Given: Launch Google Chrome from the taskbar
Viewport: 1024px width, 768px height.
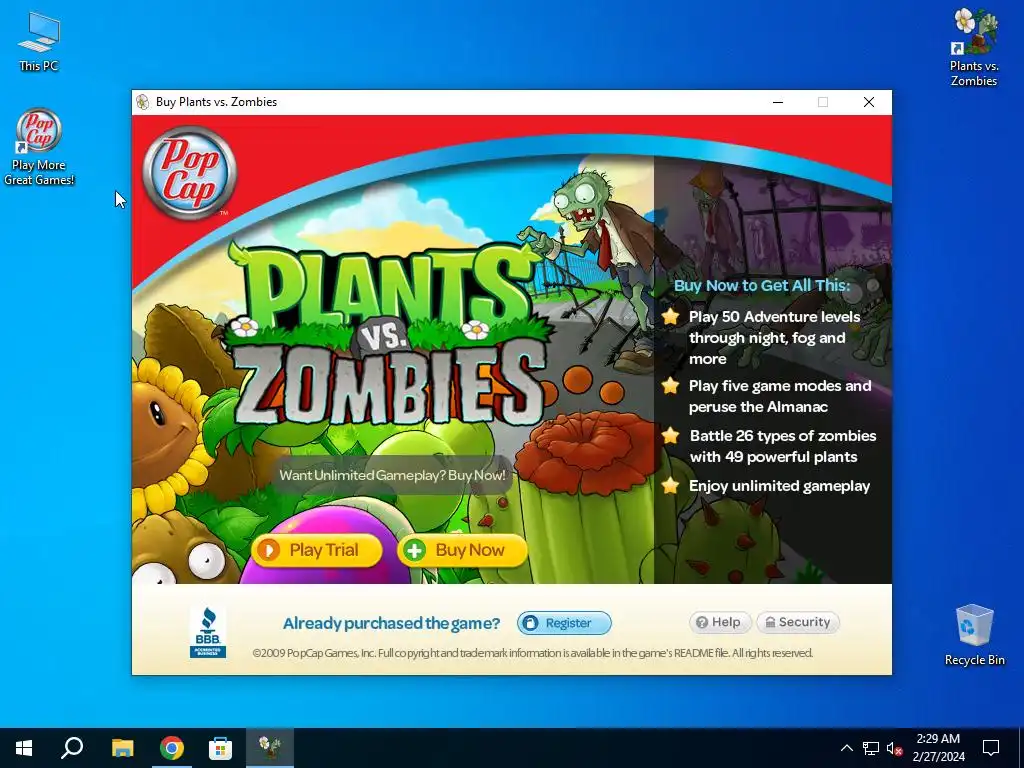Looking at the screenshot, I should tap(172, 748).
